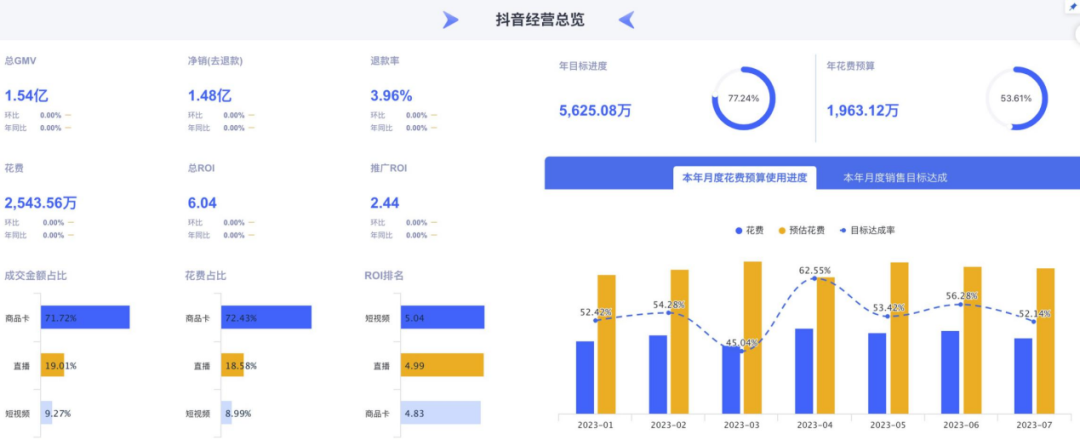Click the 52.42% data point for 2023-01
The width and height of the screenshot is (1080, 440).
596,320
